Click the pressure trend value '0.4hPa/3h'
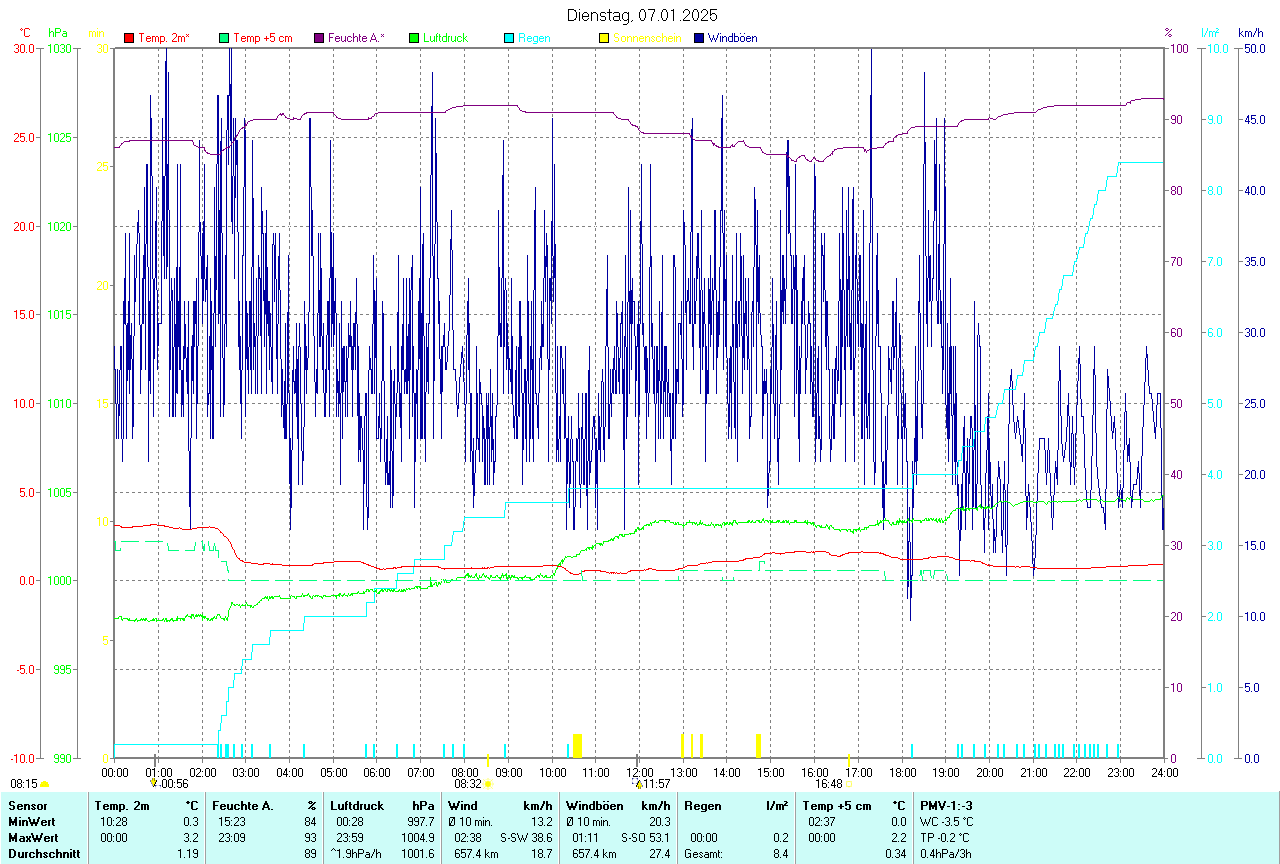The height and width of the screenshot is (864, 1280). [947, 854]
